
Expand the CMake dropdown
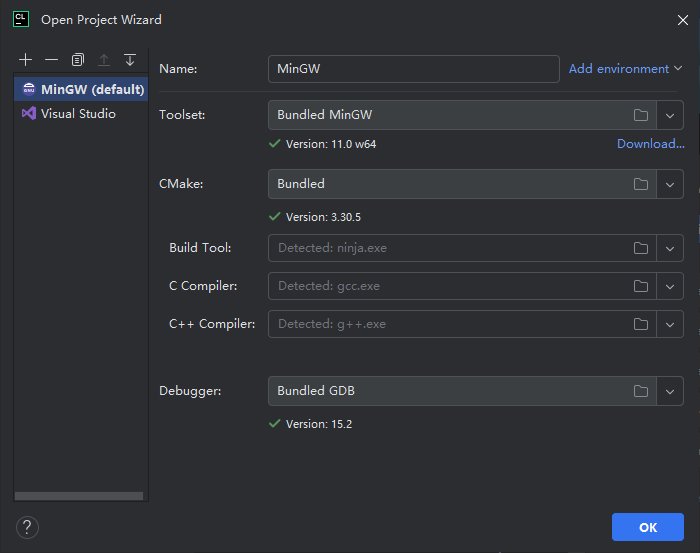[x=670, y=184]
